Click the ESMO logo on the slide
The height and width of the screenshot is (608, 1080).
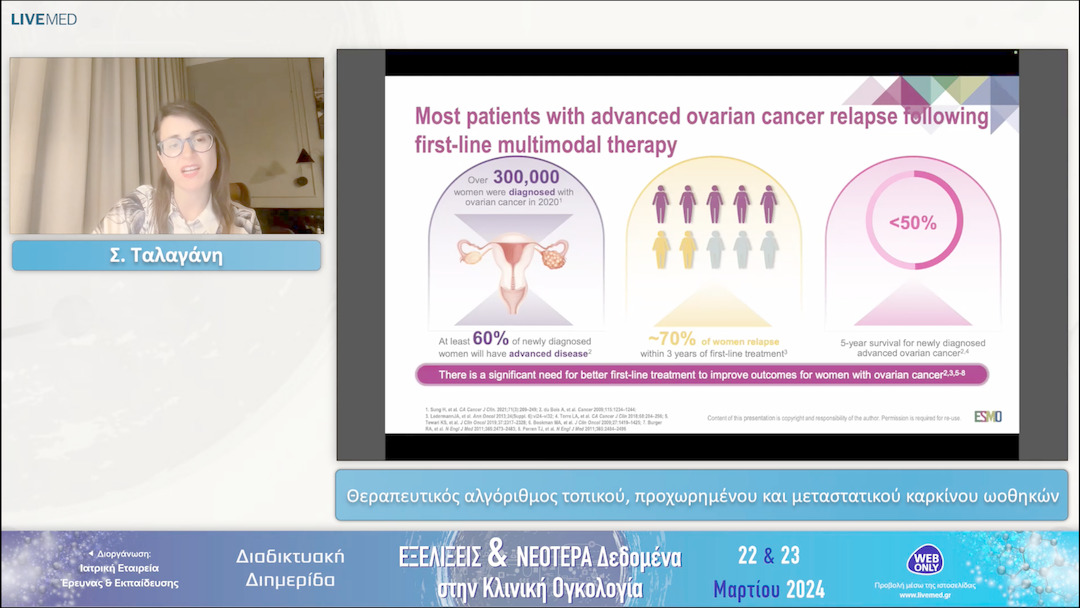coord(988,417)
